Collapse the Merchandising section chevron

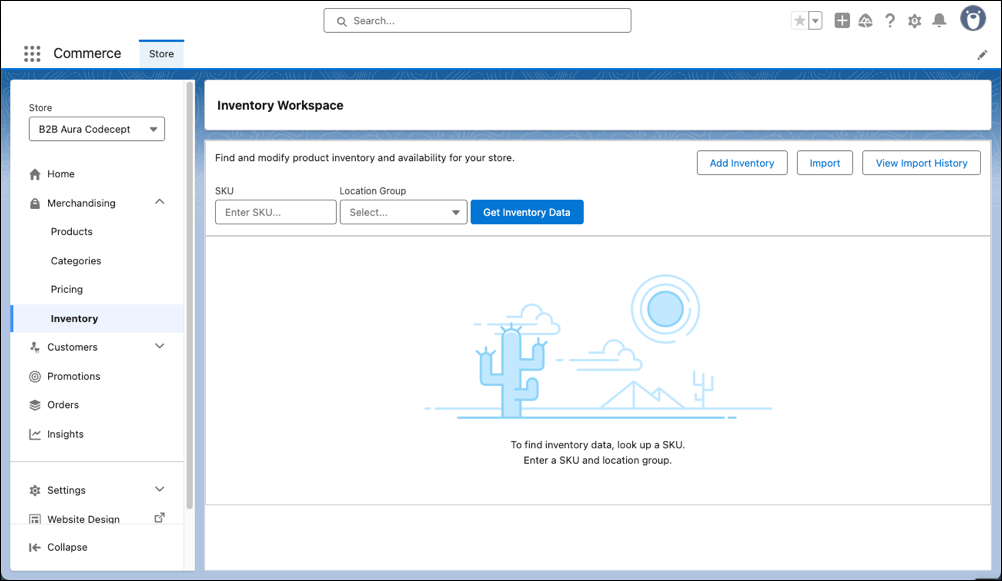[160, 202]
